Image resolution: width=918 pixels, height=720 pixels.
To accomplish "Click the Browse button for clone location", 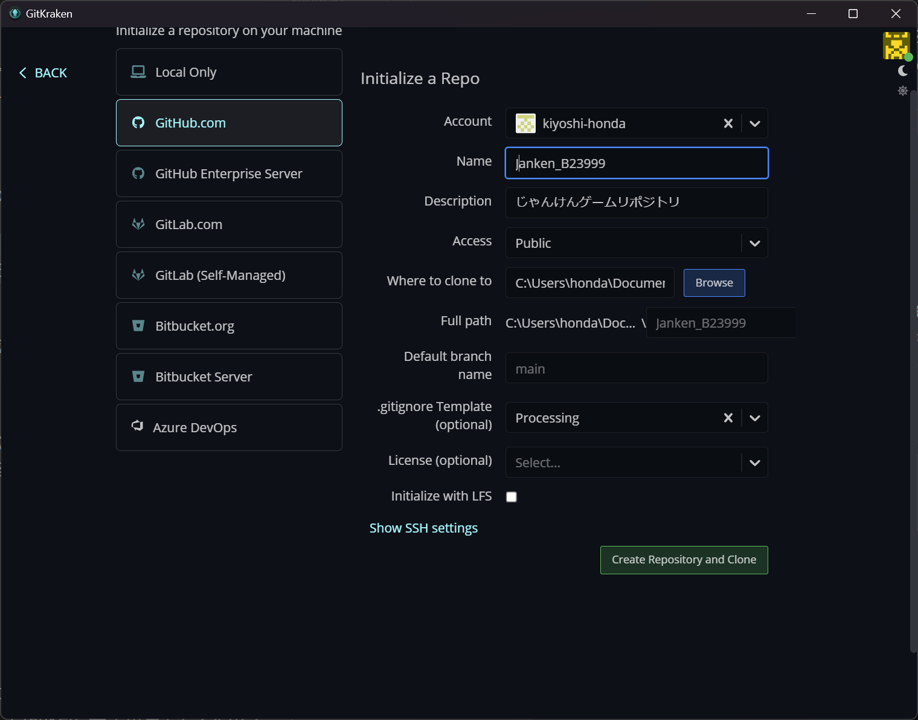I will [714, 283].
